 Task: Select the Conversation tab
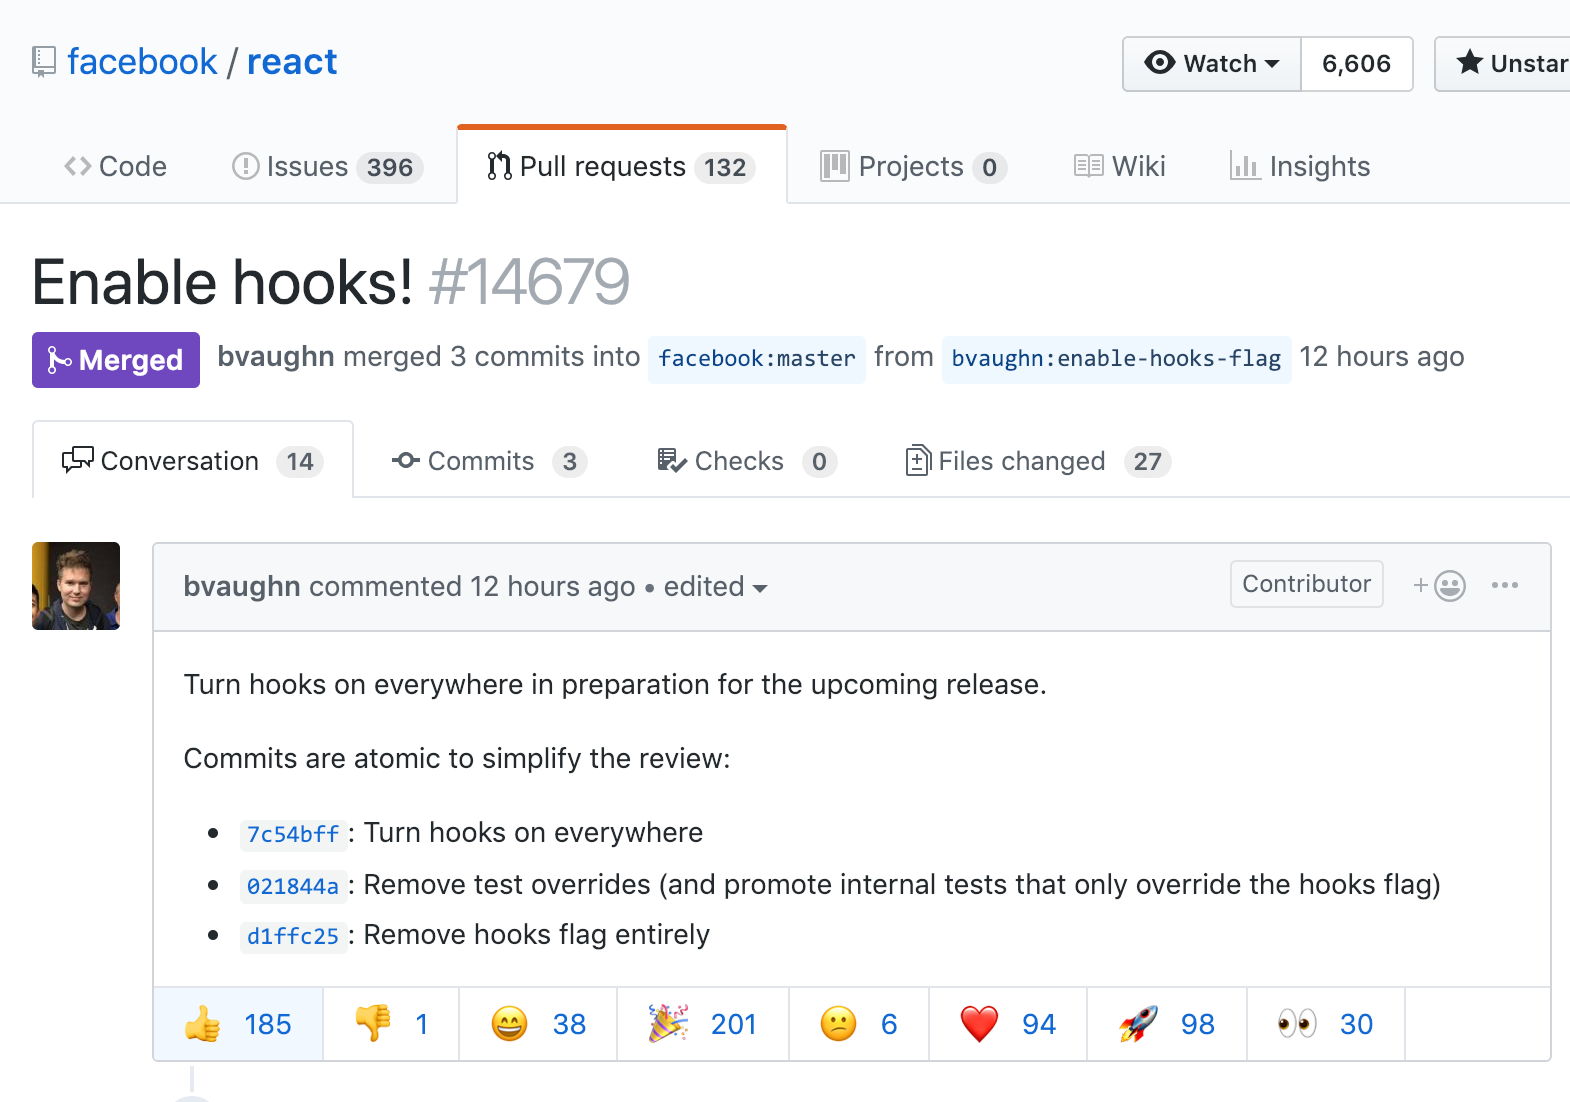coord(193,461)
